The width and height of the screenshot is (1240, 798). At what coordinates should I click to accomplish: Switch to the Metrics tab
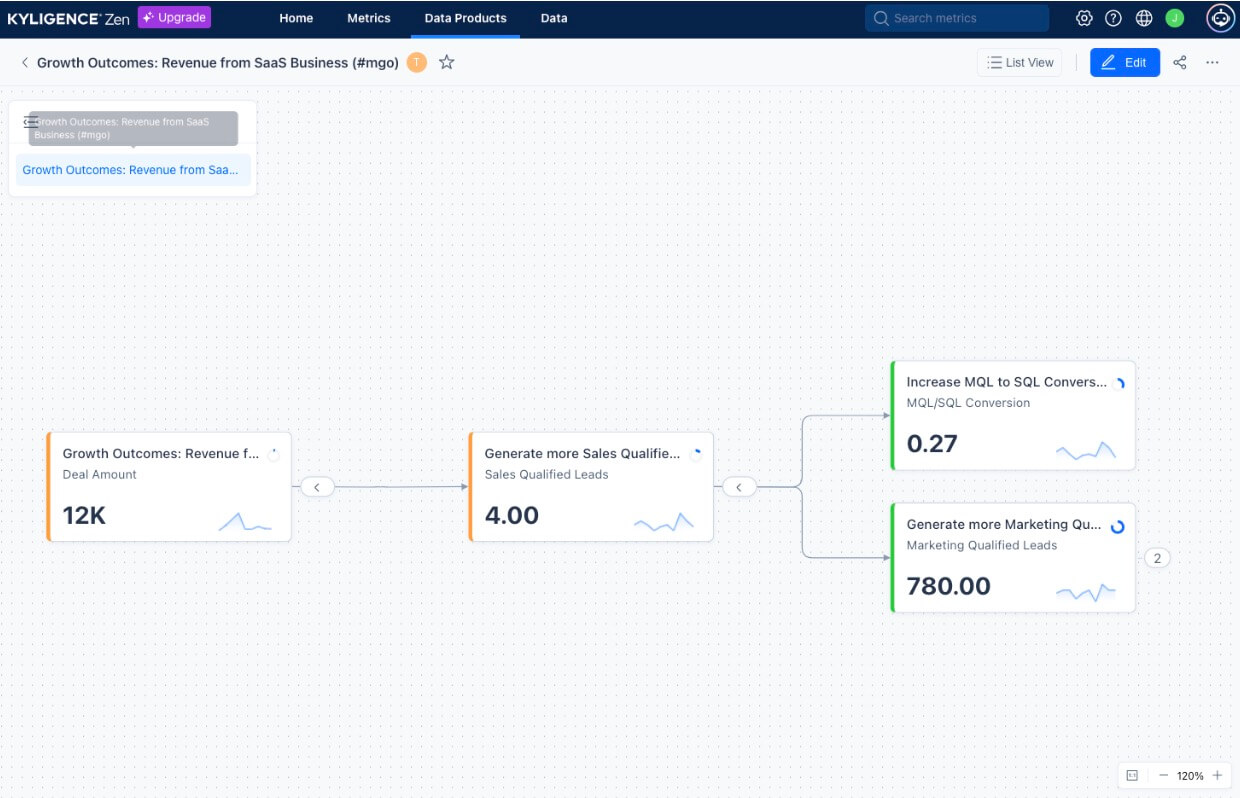tap(368, 17)
